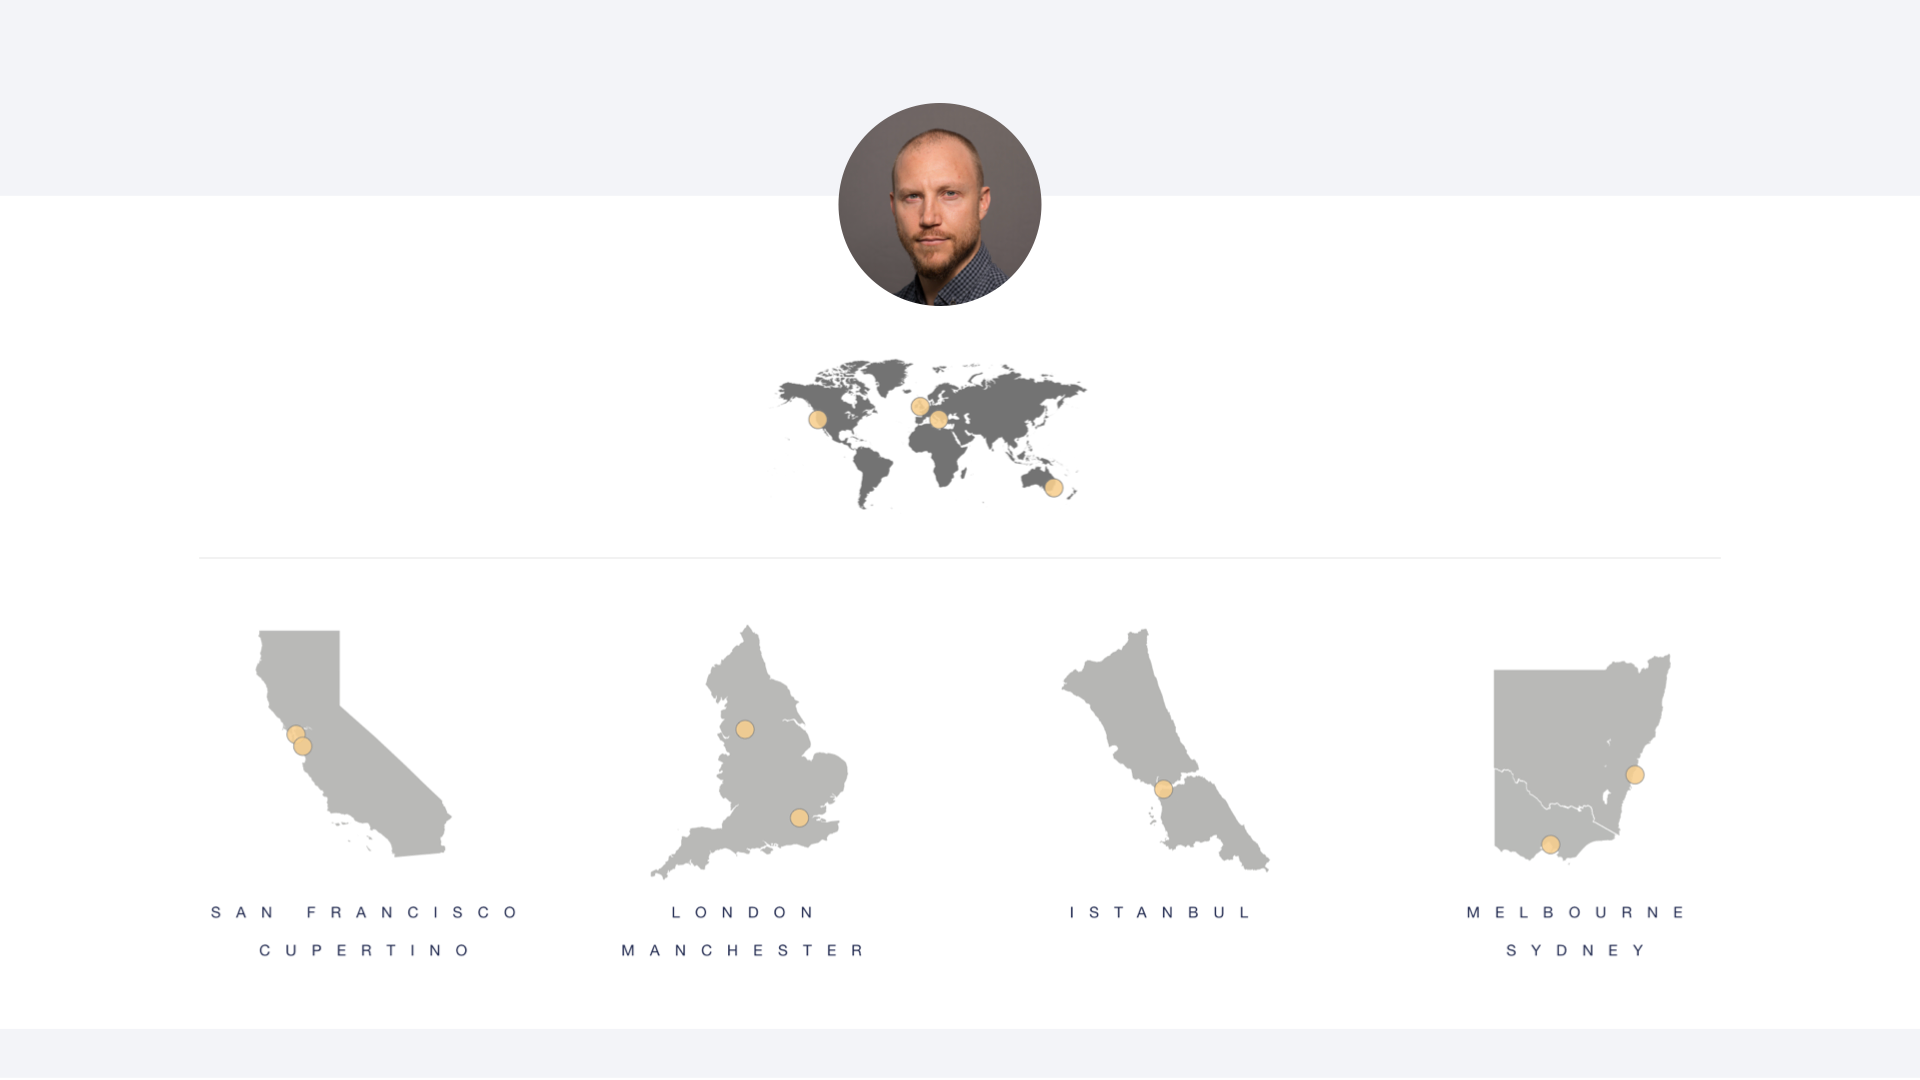The height and width of the screenshot is (1080, 1920).
Task: Click the London dot on England map
Action: 799,818
